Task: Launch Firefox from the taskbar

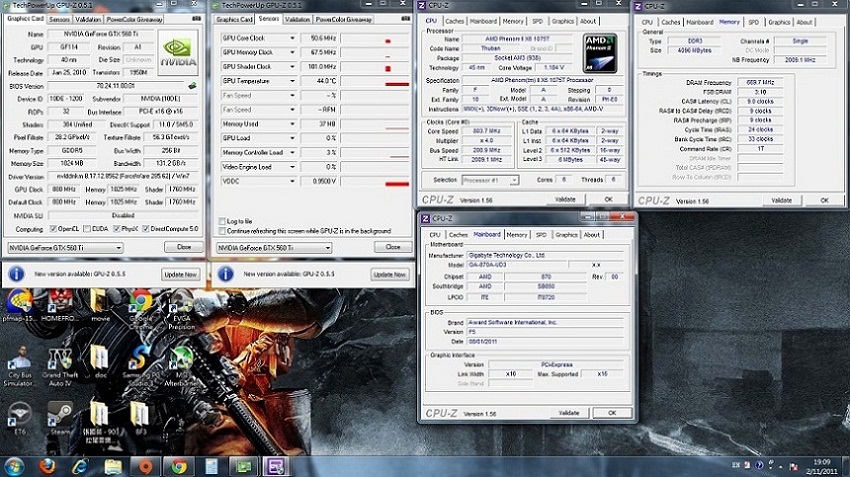Action: pos(48,466)
